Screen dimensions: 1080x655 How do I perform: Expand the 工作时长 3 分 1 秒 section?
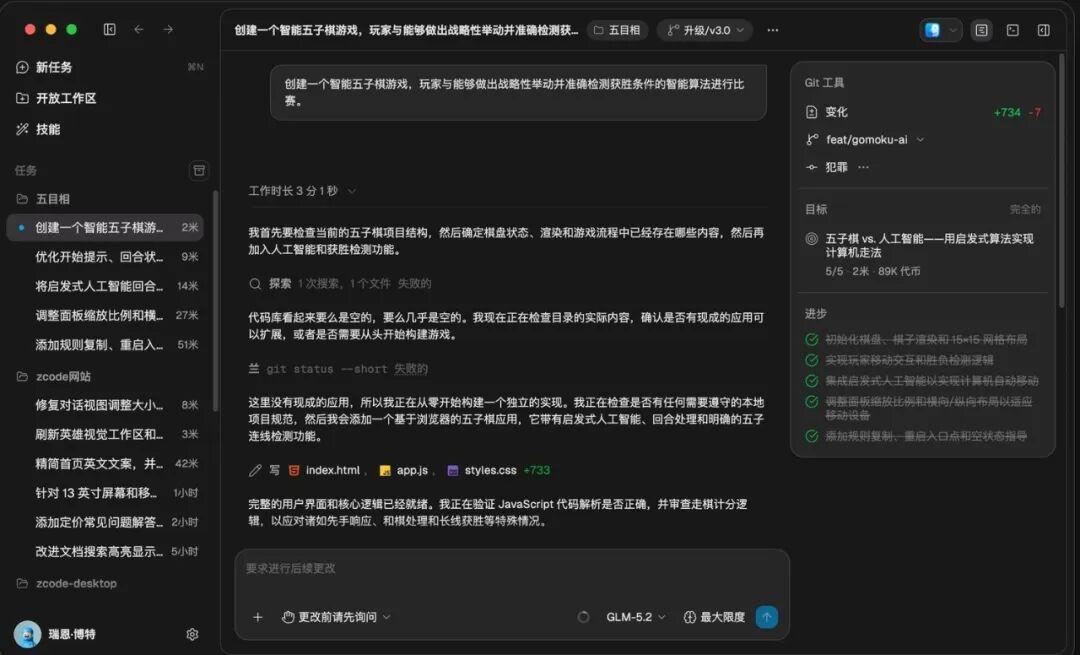tap(302, 190)
